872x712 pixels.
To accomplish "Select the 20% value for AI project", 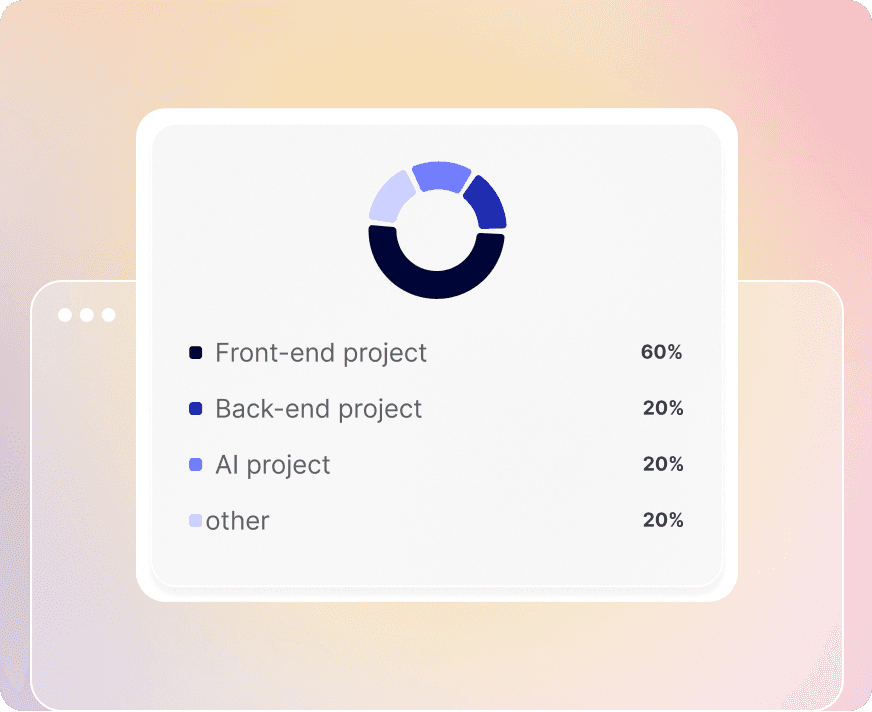I will tap(663, 464).
